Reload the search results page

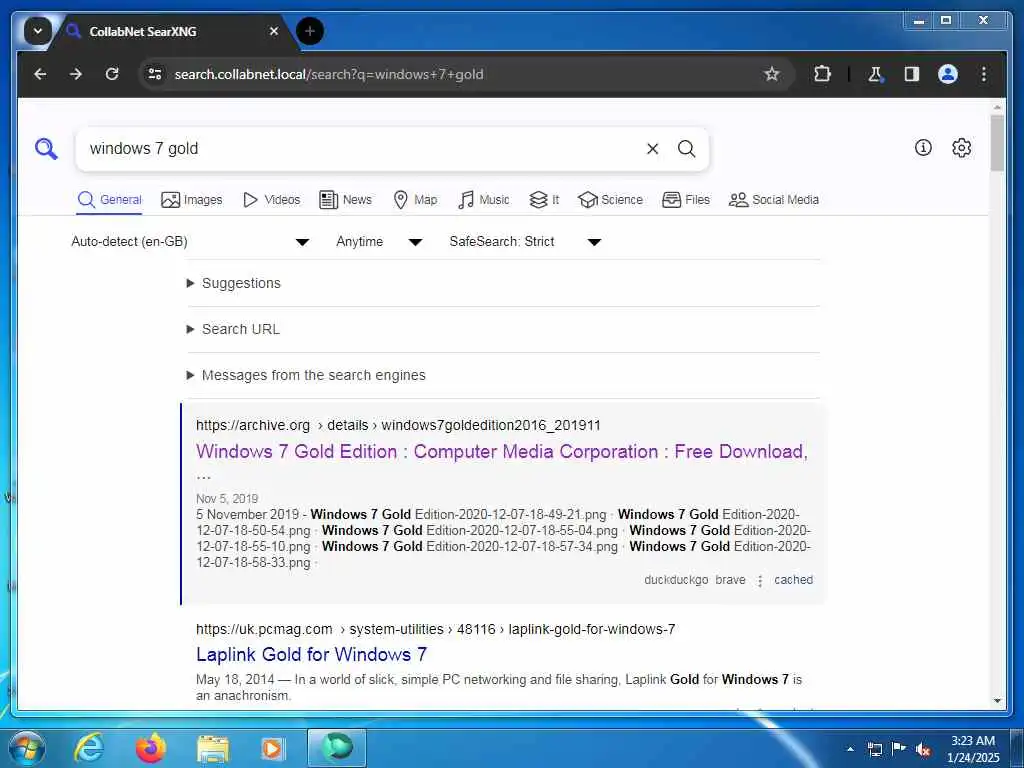[x=112, y=74]
